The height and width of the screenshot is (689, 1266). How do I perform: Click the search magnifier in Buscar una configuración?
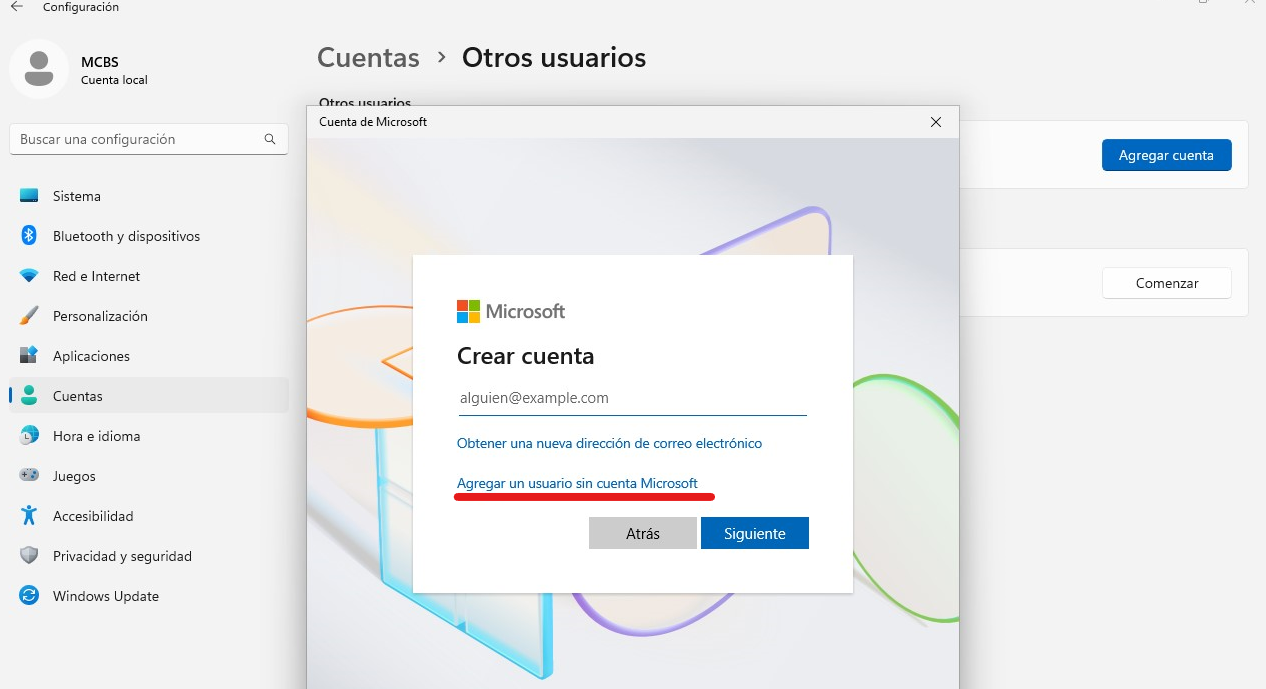tap(270, 140)
